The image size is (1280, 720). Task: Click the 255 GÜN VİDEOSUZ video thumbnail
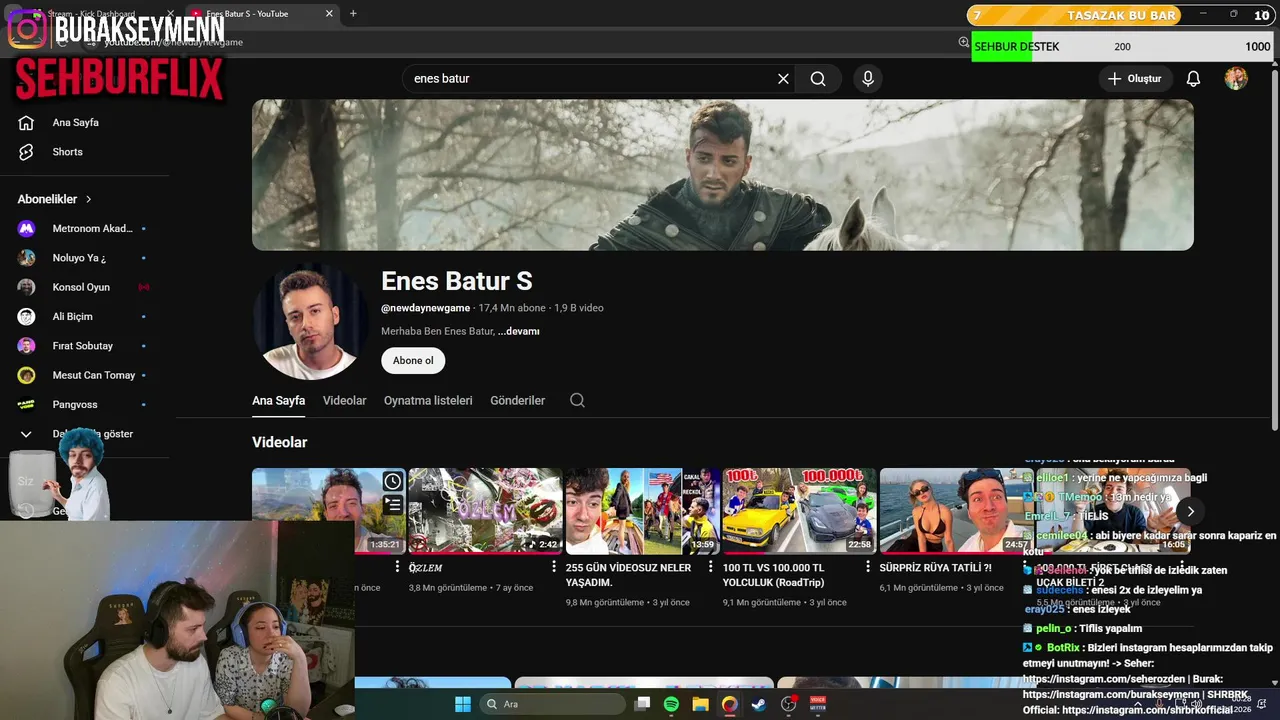click(642, 511)
